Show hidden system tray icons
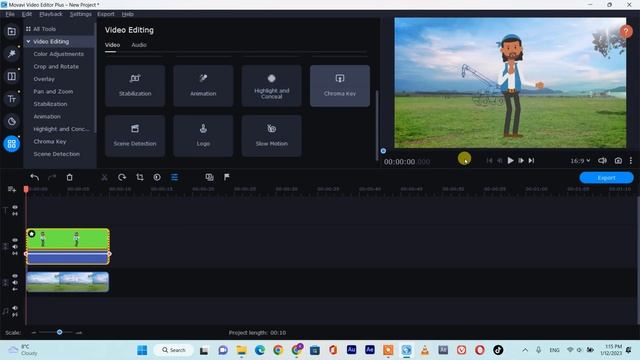The width and height of the screenshot is (640, 360). 525,350
